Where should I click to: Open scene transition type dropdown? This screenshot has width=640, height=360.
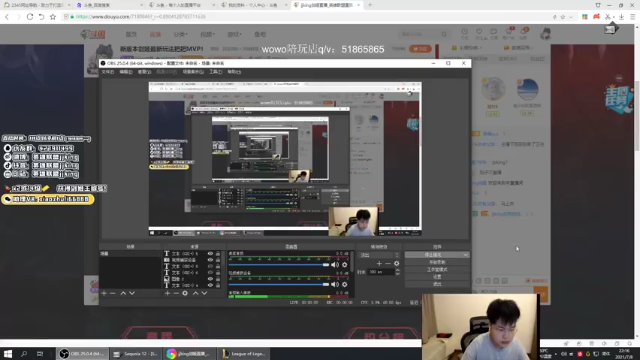click(379, 255)
